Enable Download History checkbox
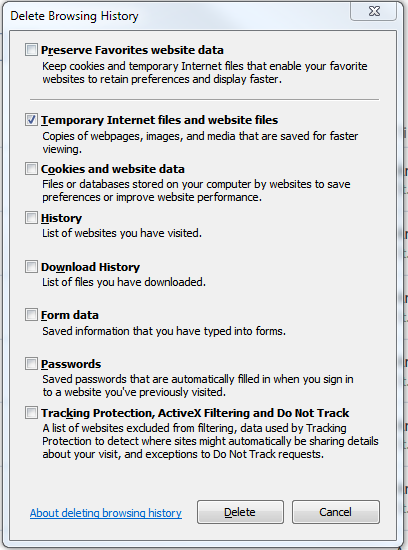 coord(31,267)
